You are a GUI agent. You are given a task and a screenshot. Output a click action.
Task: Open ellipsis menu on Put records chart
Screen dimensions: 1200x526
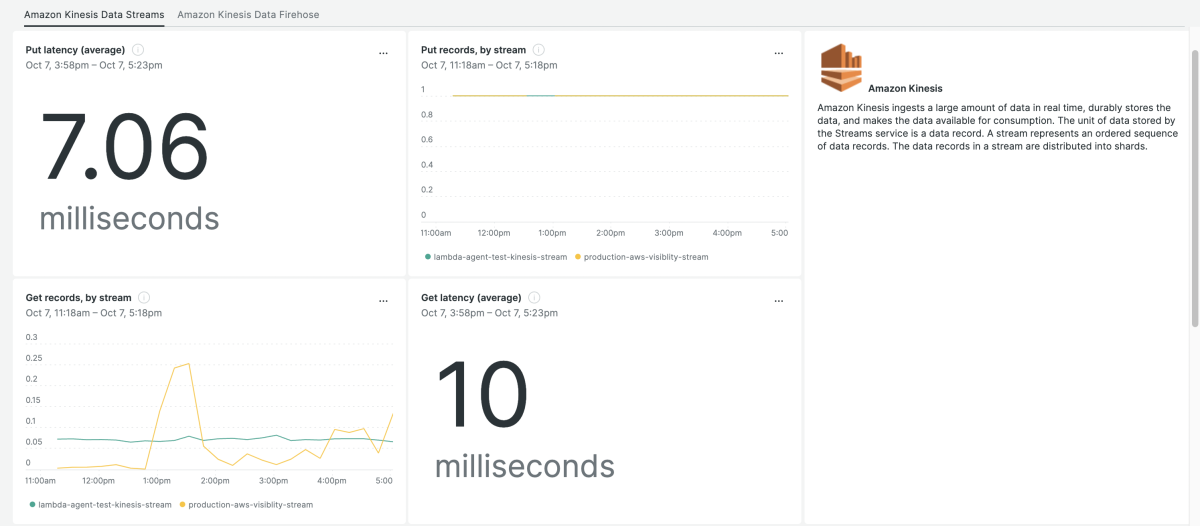(x=779, y=53)
